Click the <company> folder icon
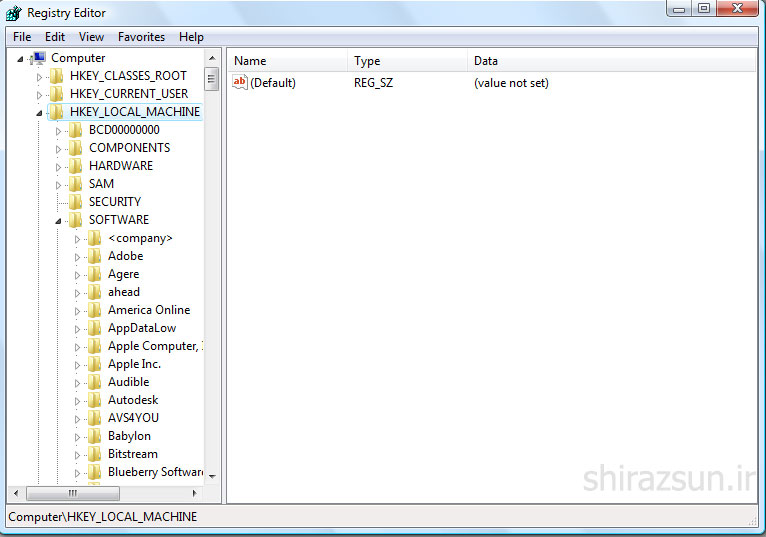The width and height of the screenshot is (766, 537). point(95,238)
